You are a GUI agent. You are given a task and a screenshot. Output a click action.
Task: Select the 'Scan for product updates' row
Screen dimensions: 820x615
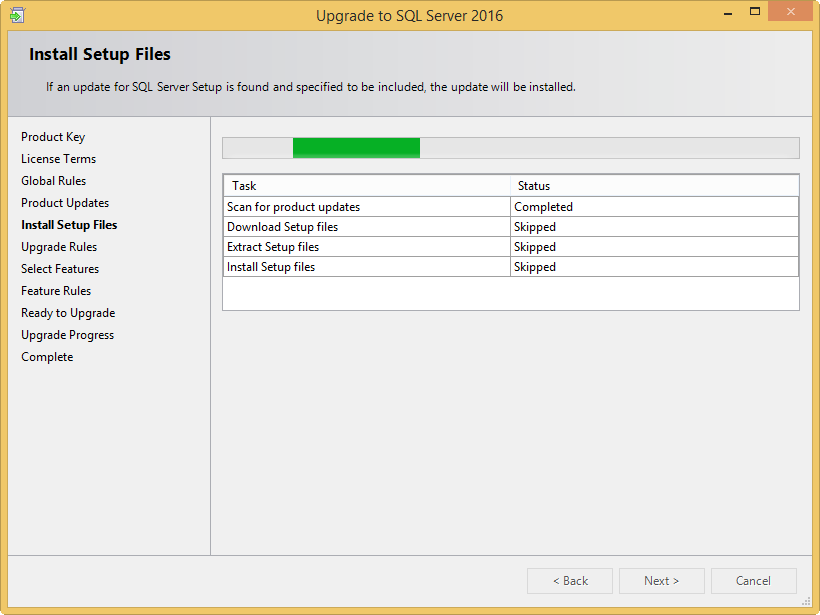pos(511,207)
